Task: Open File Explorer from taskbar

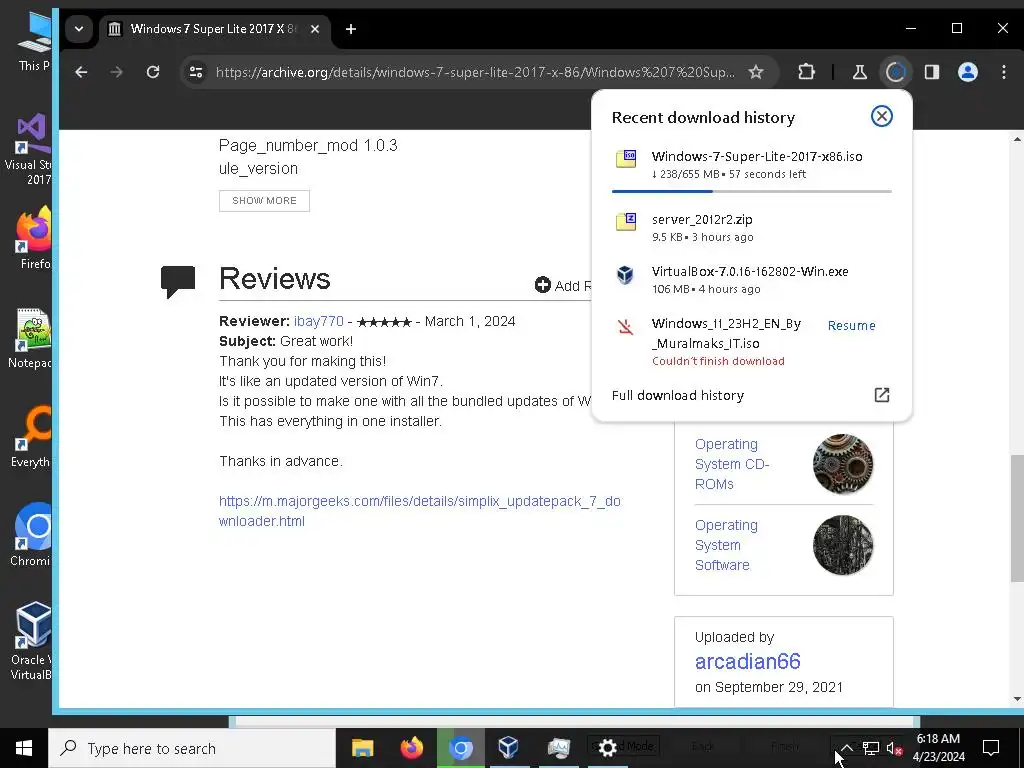Action: click(362, 748)
